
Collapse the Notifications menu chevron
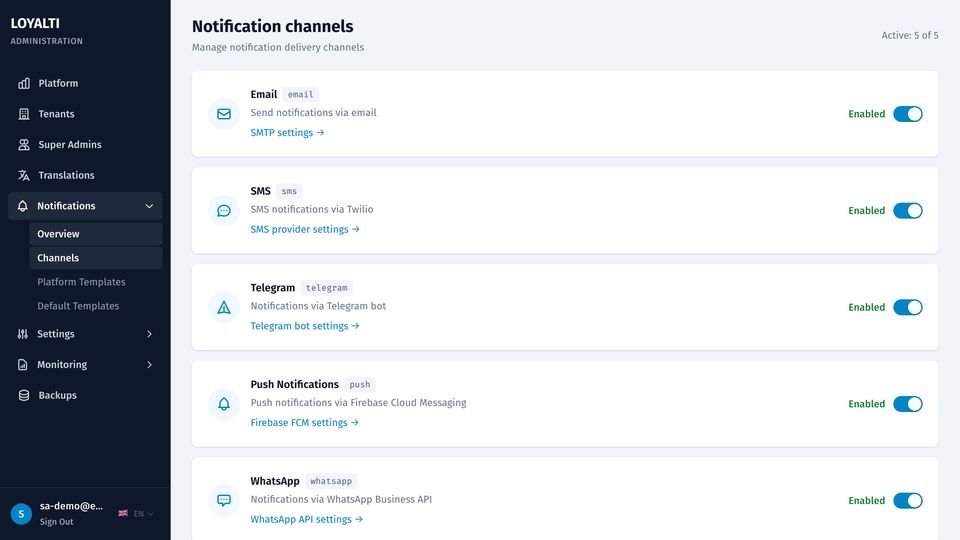(x=149, y=206)
